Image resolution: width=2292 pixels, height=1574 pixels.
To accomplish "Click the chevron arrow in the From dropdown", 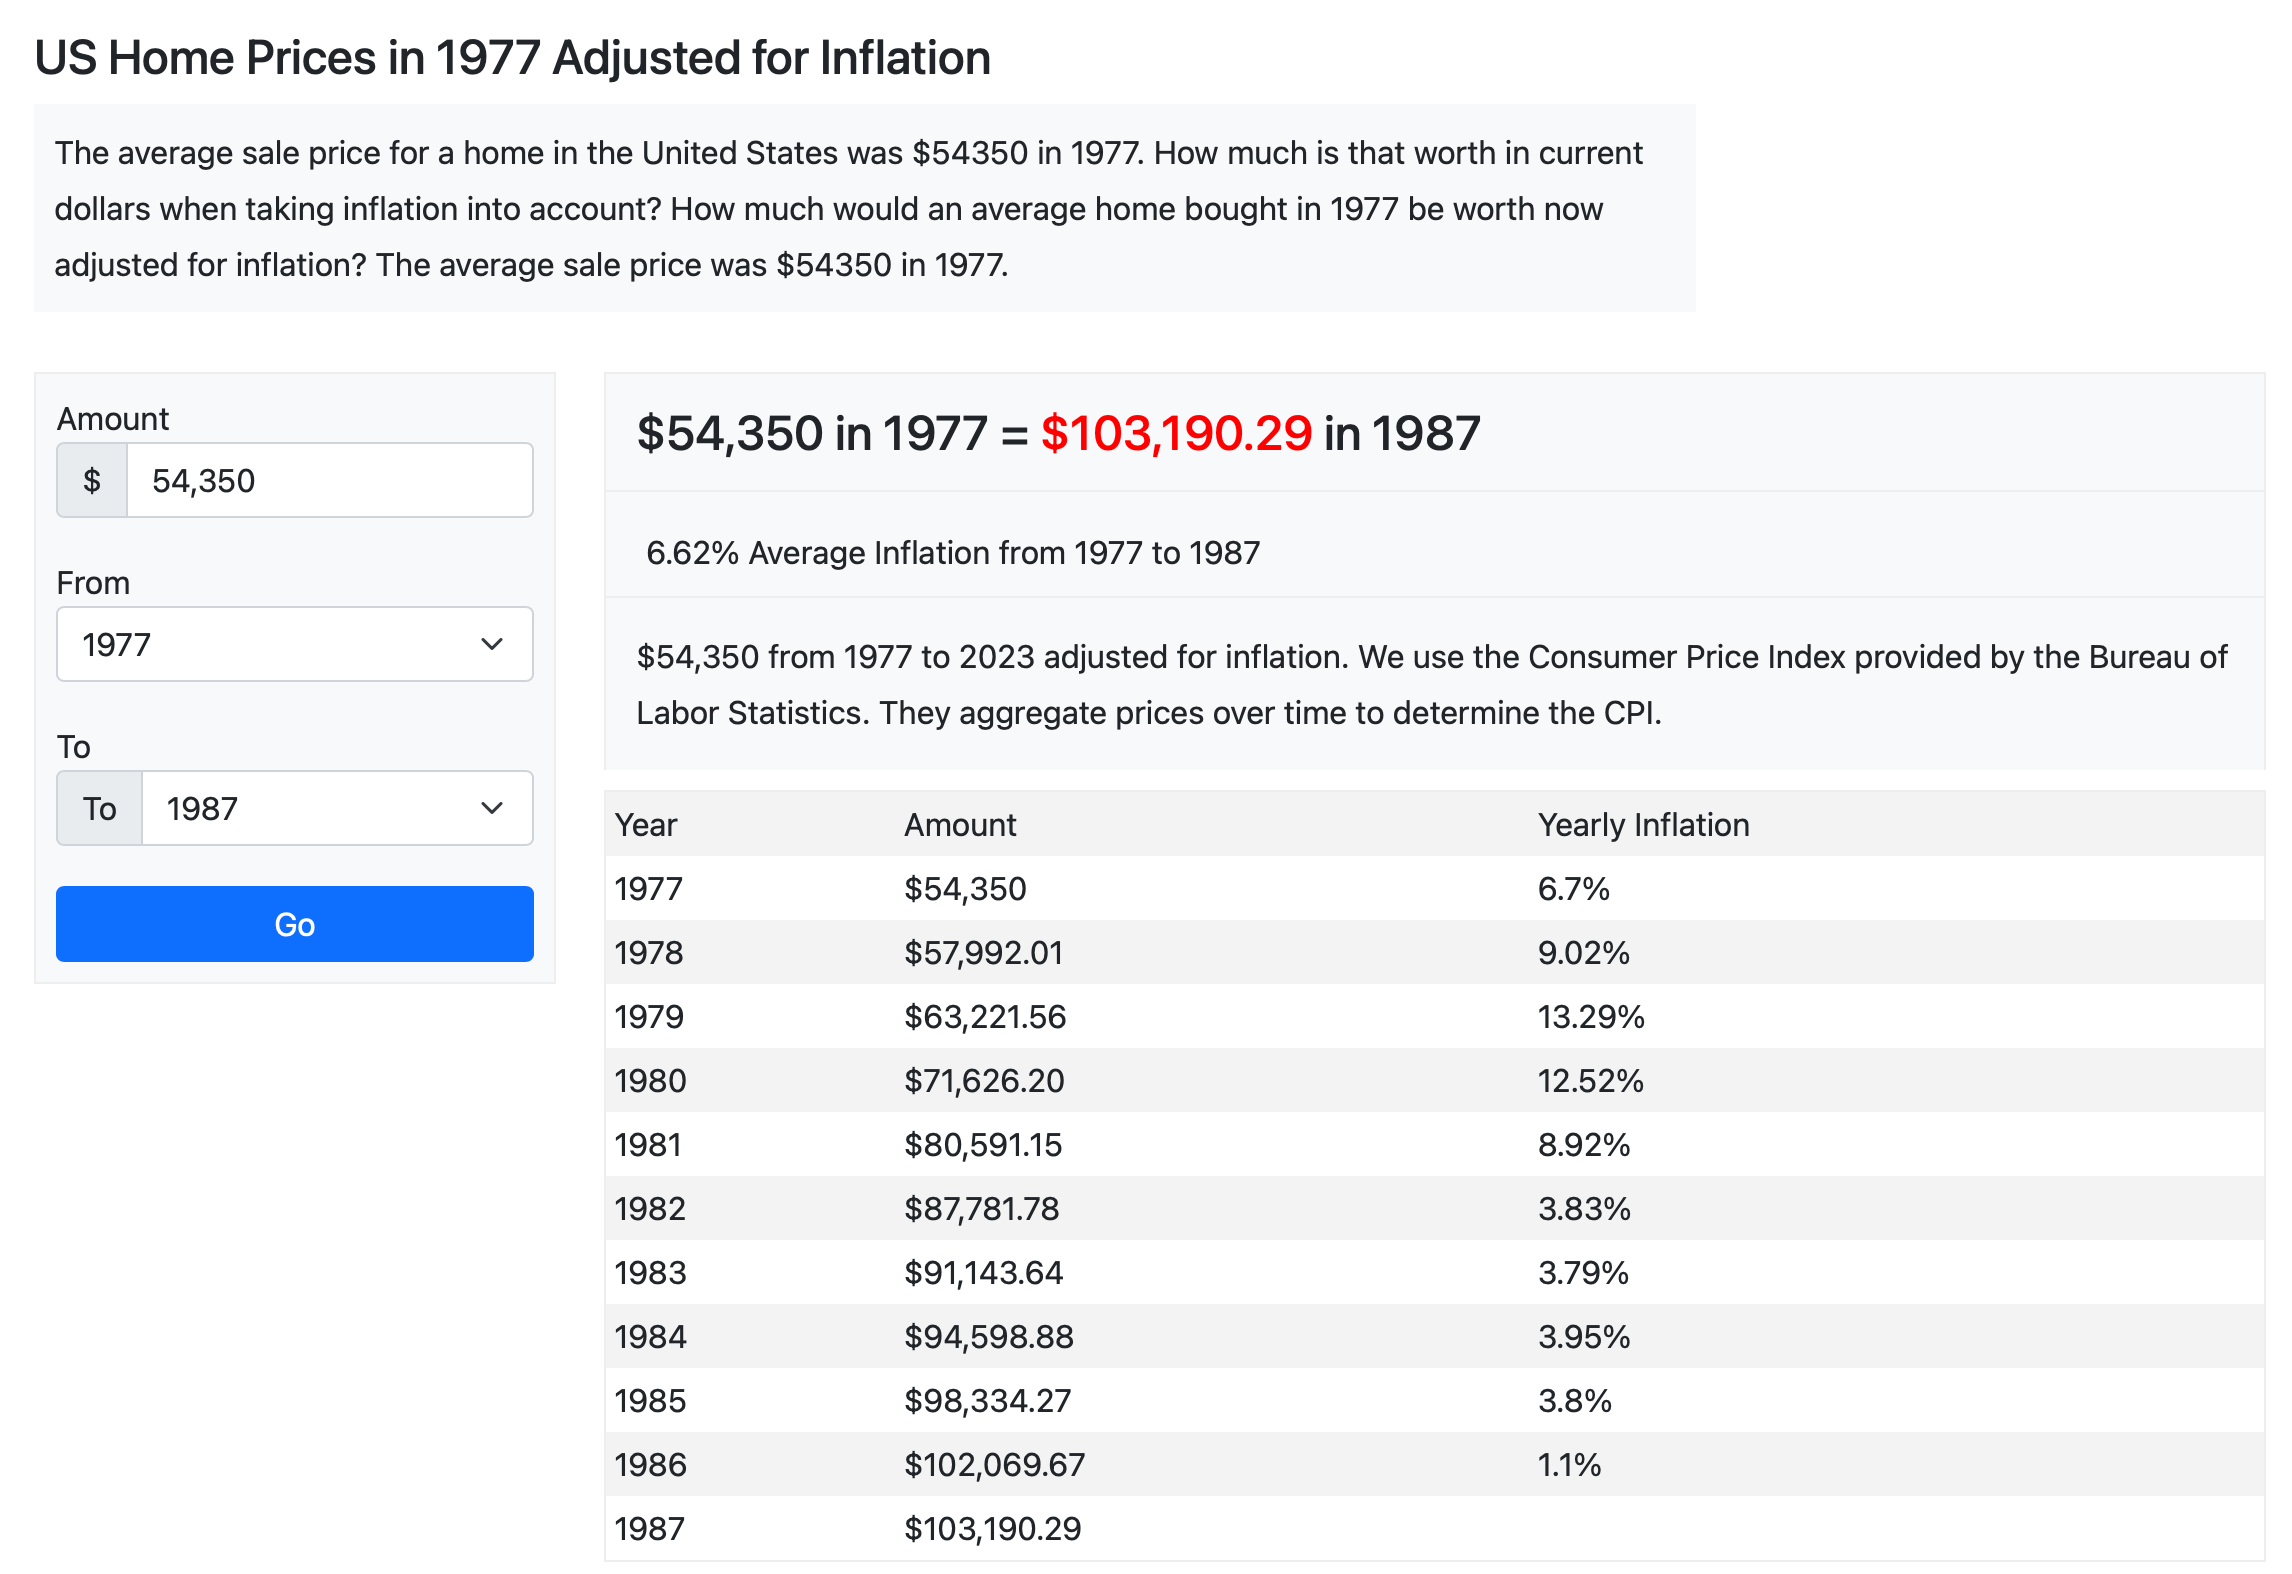I will pos(491,644).
